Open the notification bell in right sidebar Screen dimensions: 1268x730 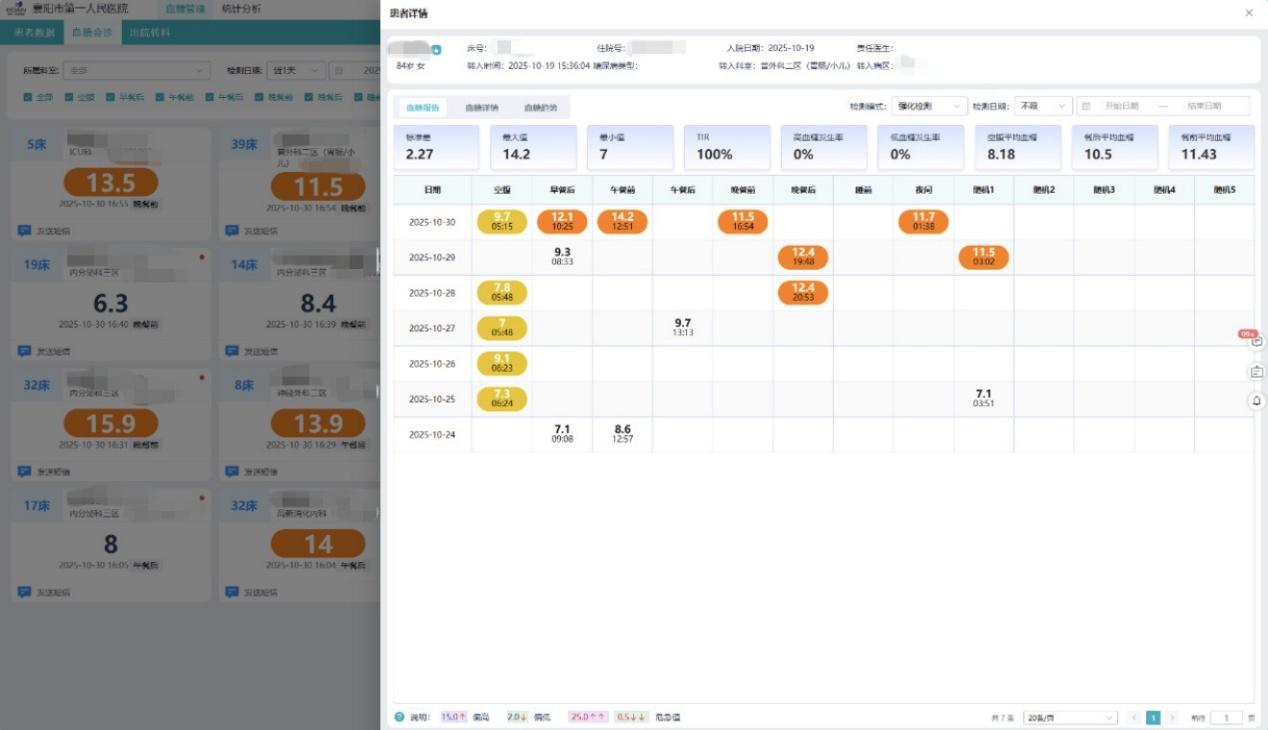(1257, 401)
